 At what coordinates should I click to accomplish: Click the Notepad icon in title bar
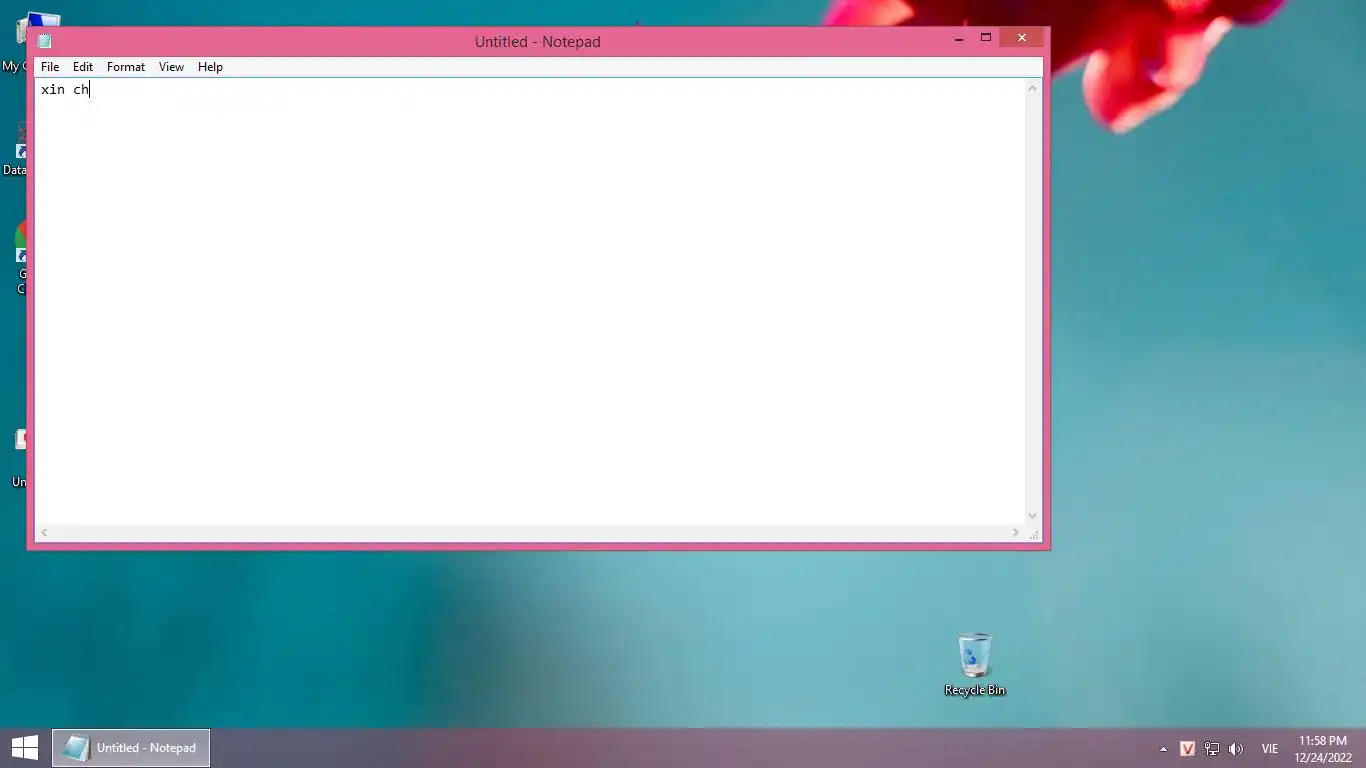pos(44,41)
